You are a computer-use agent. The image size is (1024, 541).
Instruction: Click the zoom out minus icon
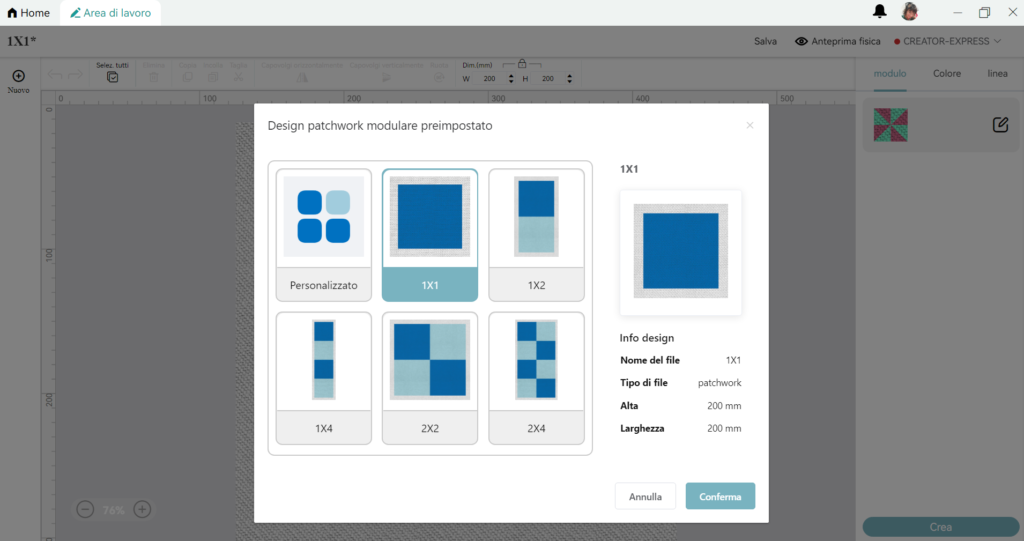[x=85, y=510]
